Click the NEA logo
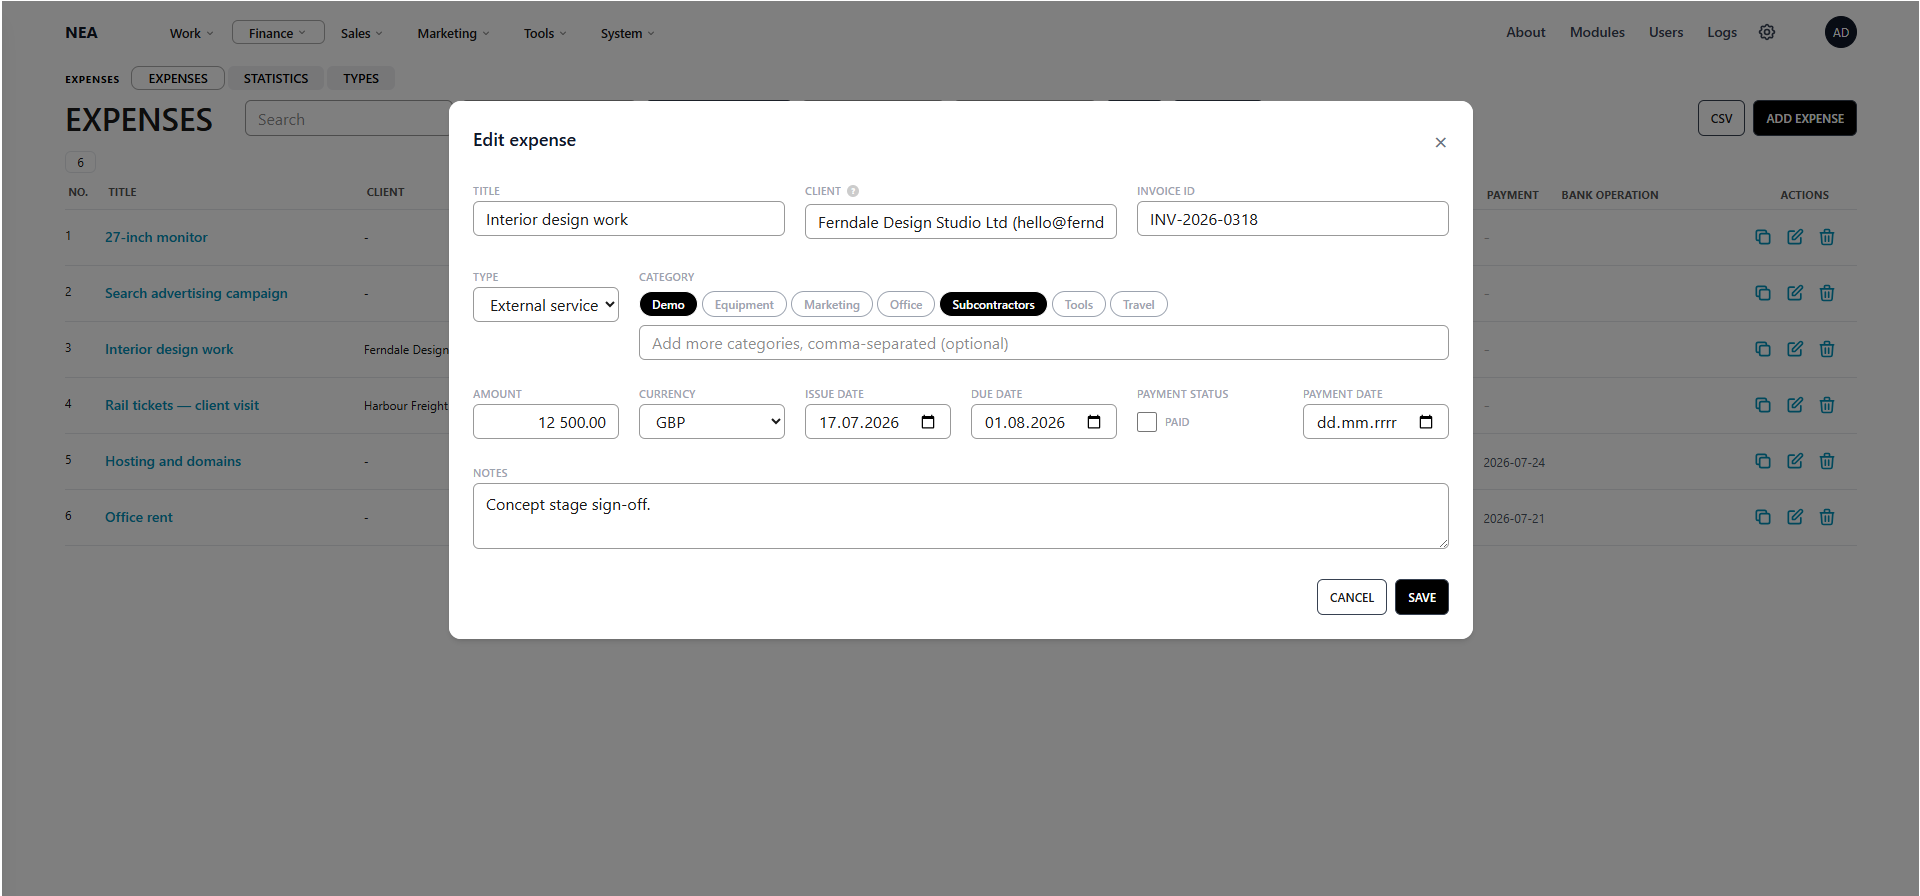Screen dimensions: 1920x896 81,32
